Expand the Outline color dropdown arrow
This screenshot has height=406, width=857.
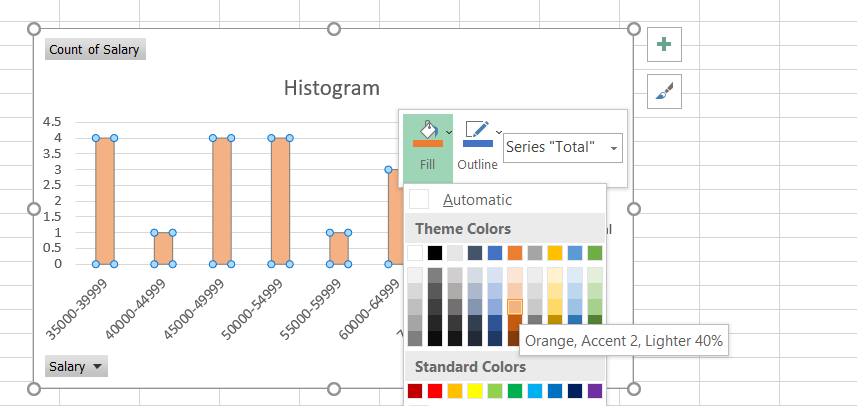tap(498, 132)
